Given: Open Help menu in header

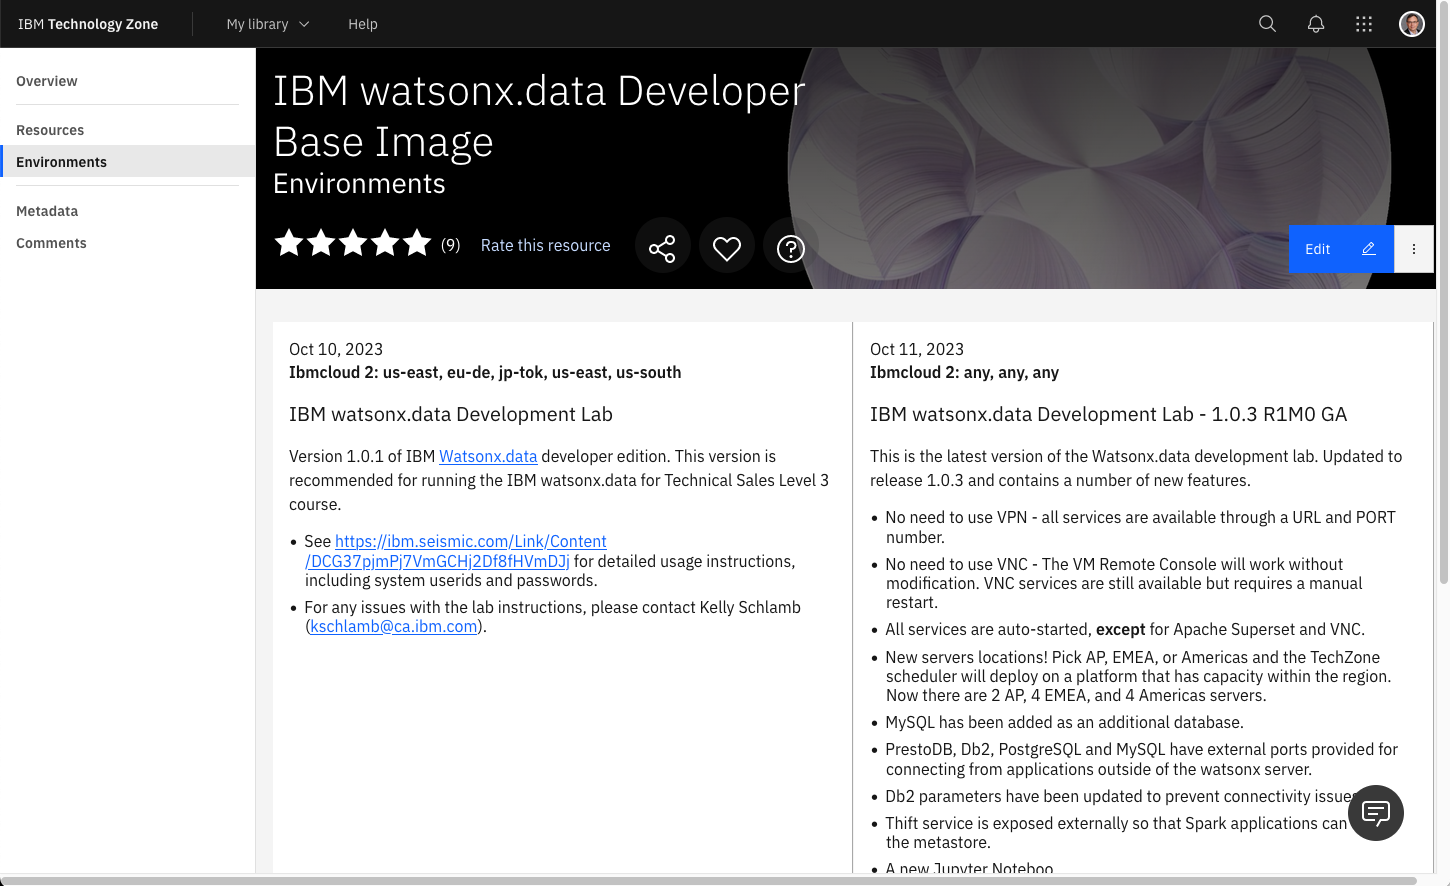Looking at the screenshot, I should click(x=363, y=24).
